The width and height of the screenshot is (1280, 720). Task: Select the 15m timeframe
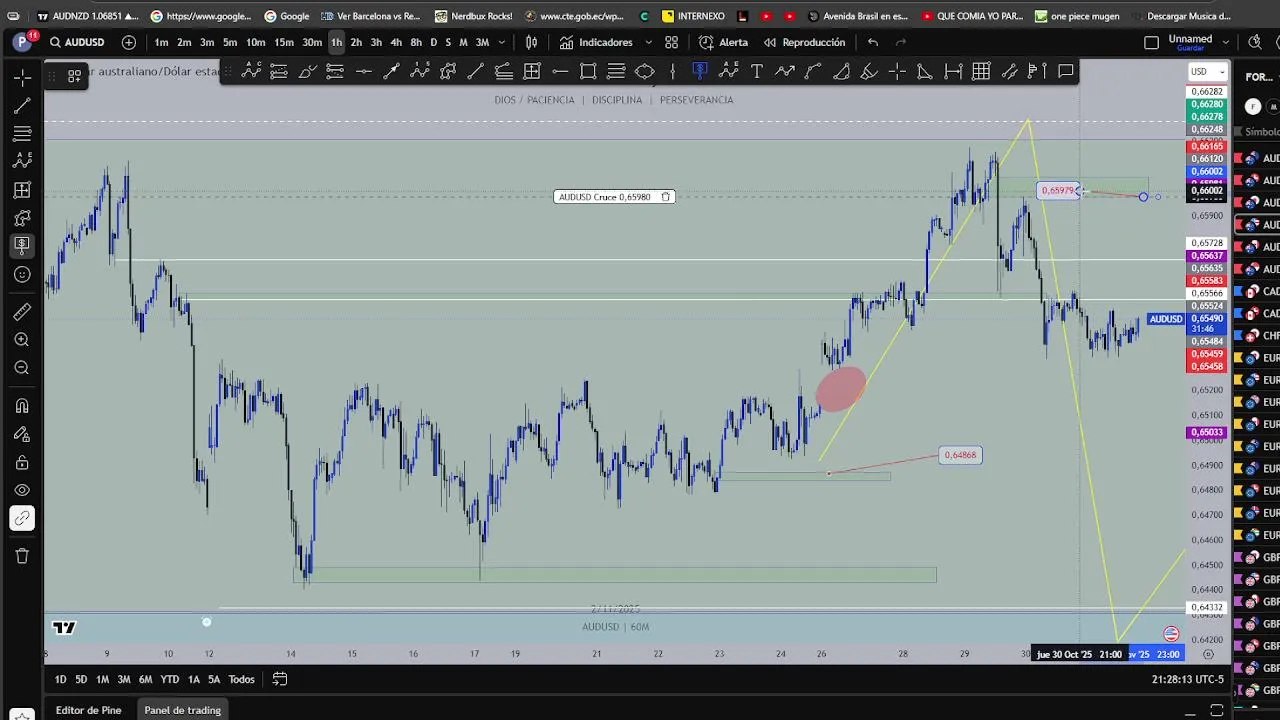[284, 42]
